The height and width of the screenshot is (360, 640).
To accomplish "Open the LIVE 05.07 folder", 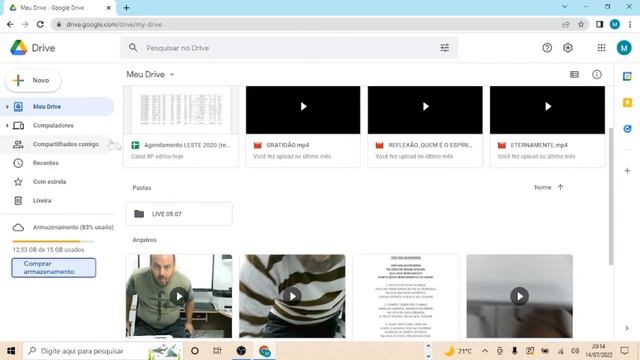I will (179, 214).
